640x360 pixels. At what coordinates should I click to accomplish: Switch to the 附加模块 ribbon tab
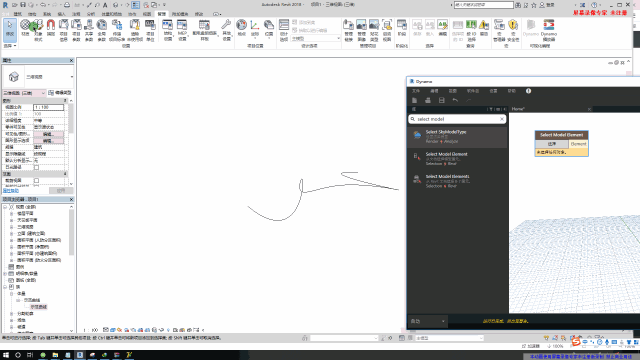click(180, 14)
